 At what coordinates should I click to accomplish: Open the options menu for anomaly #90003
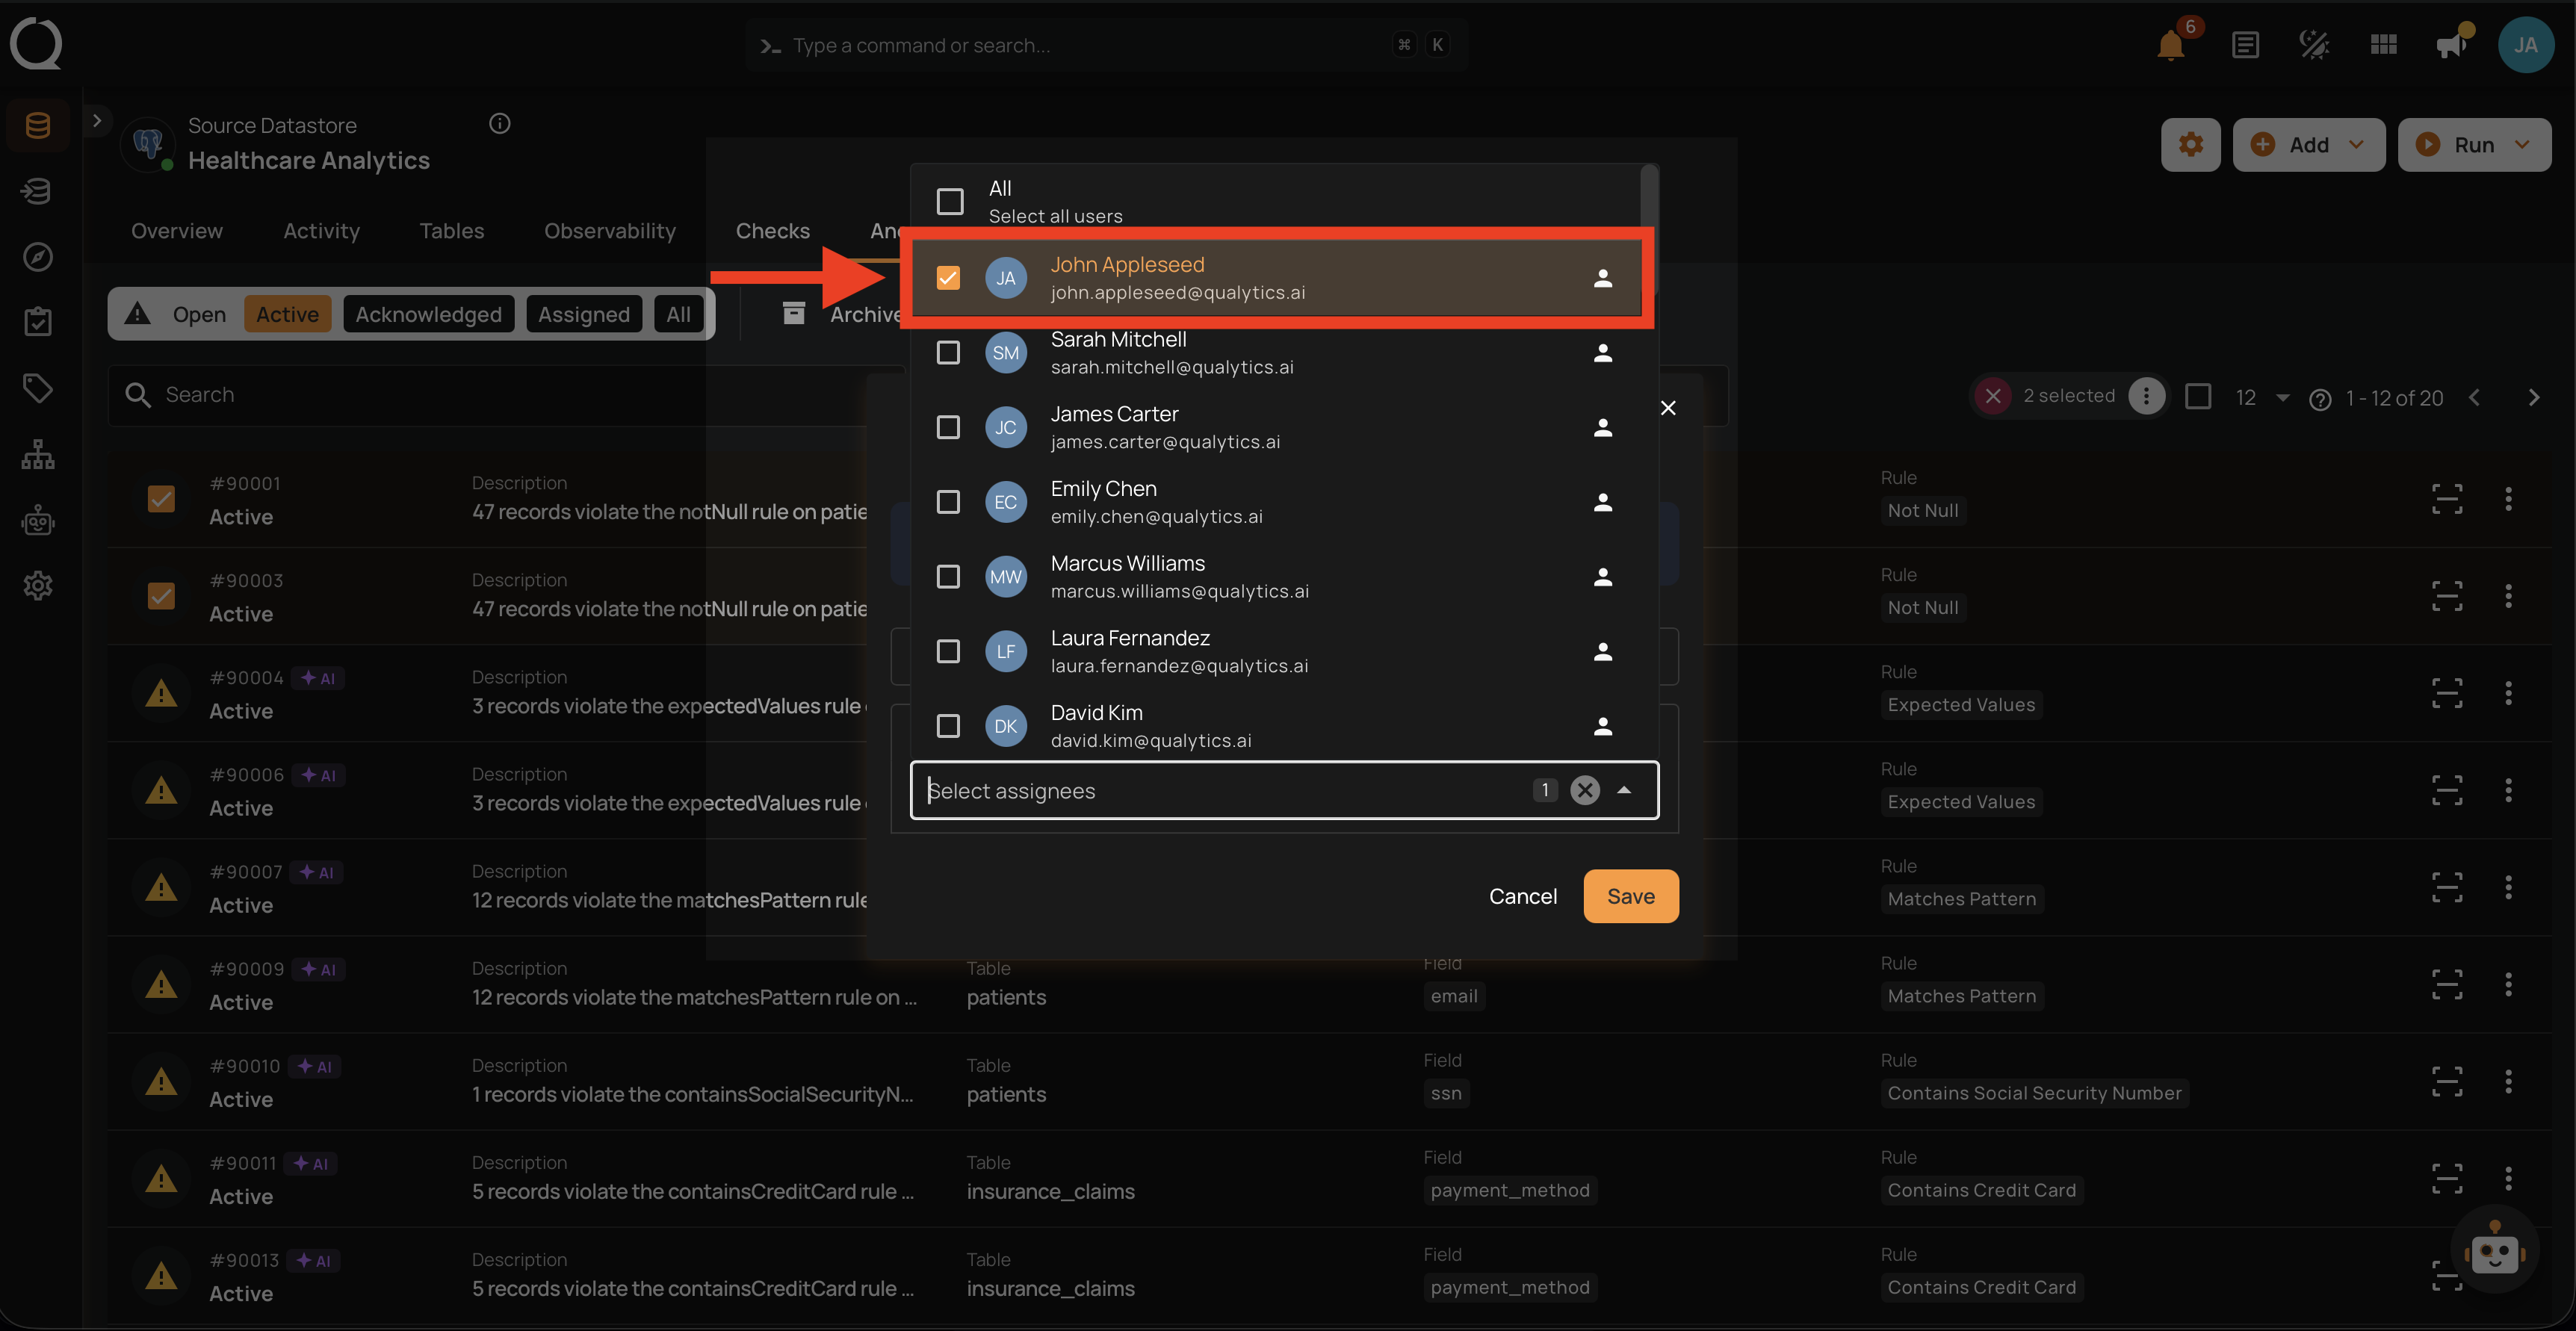pyautogui.click(x=2507, y=596)
